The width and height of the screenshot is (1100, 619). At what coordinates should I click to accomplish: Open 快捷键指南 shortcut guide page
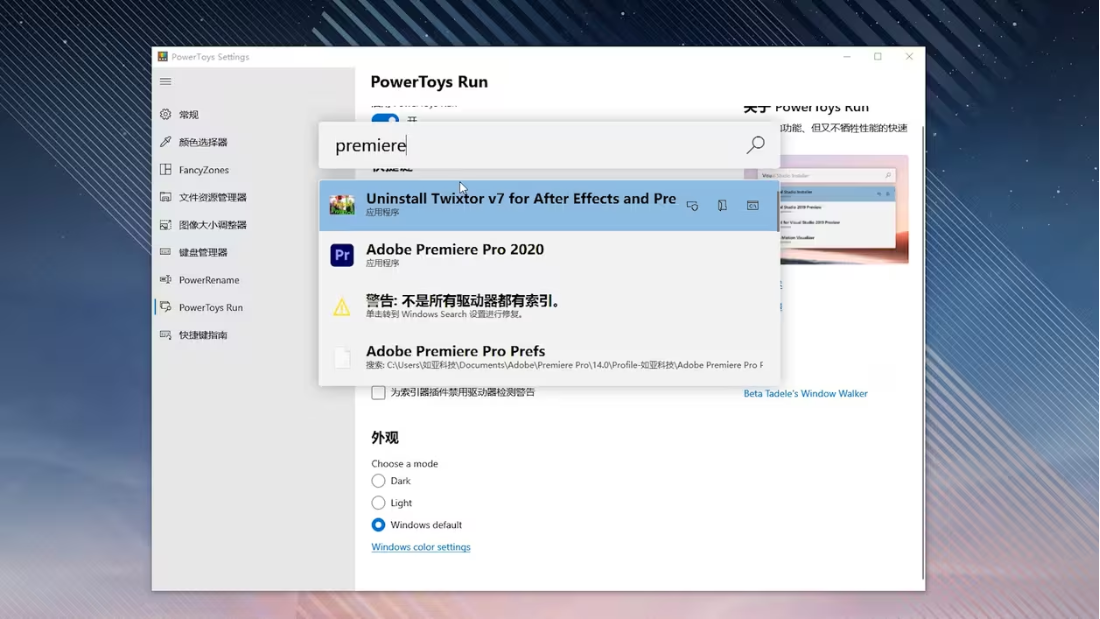coord(202,335)
